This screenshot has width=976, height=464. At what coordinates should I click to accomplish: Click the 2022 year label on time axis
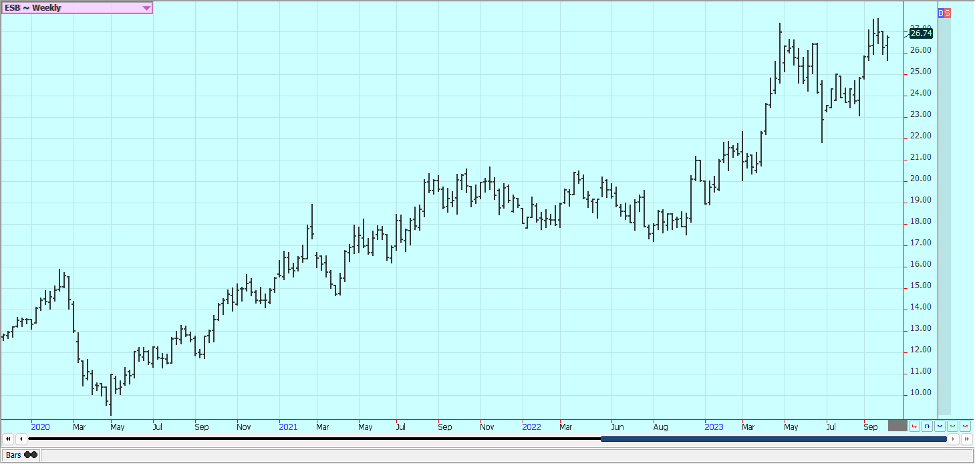tap(532, 427)
